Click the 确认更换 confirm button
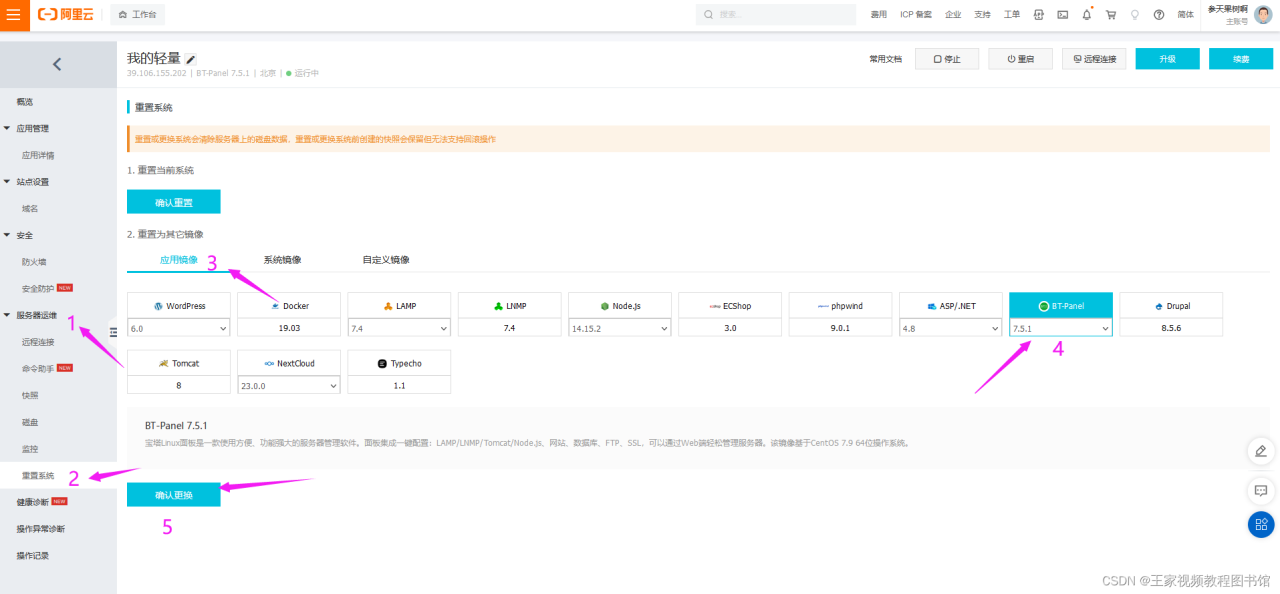Image resolution: width=1280 pixels, height=594 pixels. 173,494
